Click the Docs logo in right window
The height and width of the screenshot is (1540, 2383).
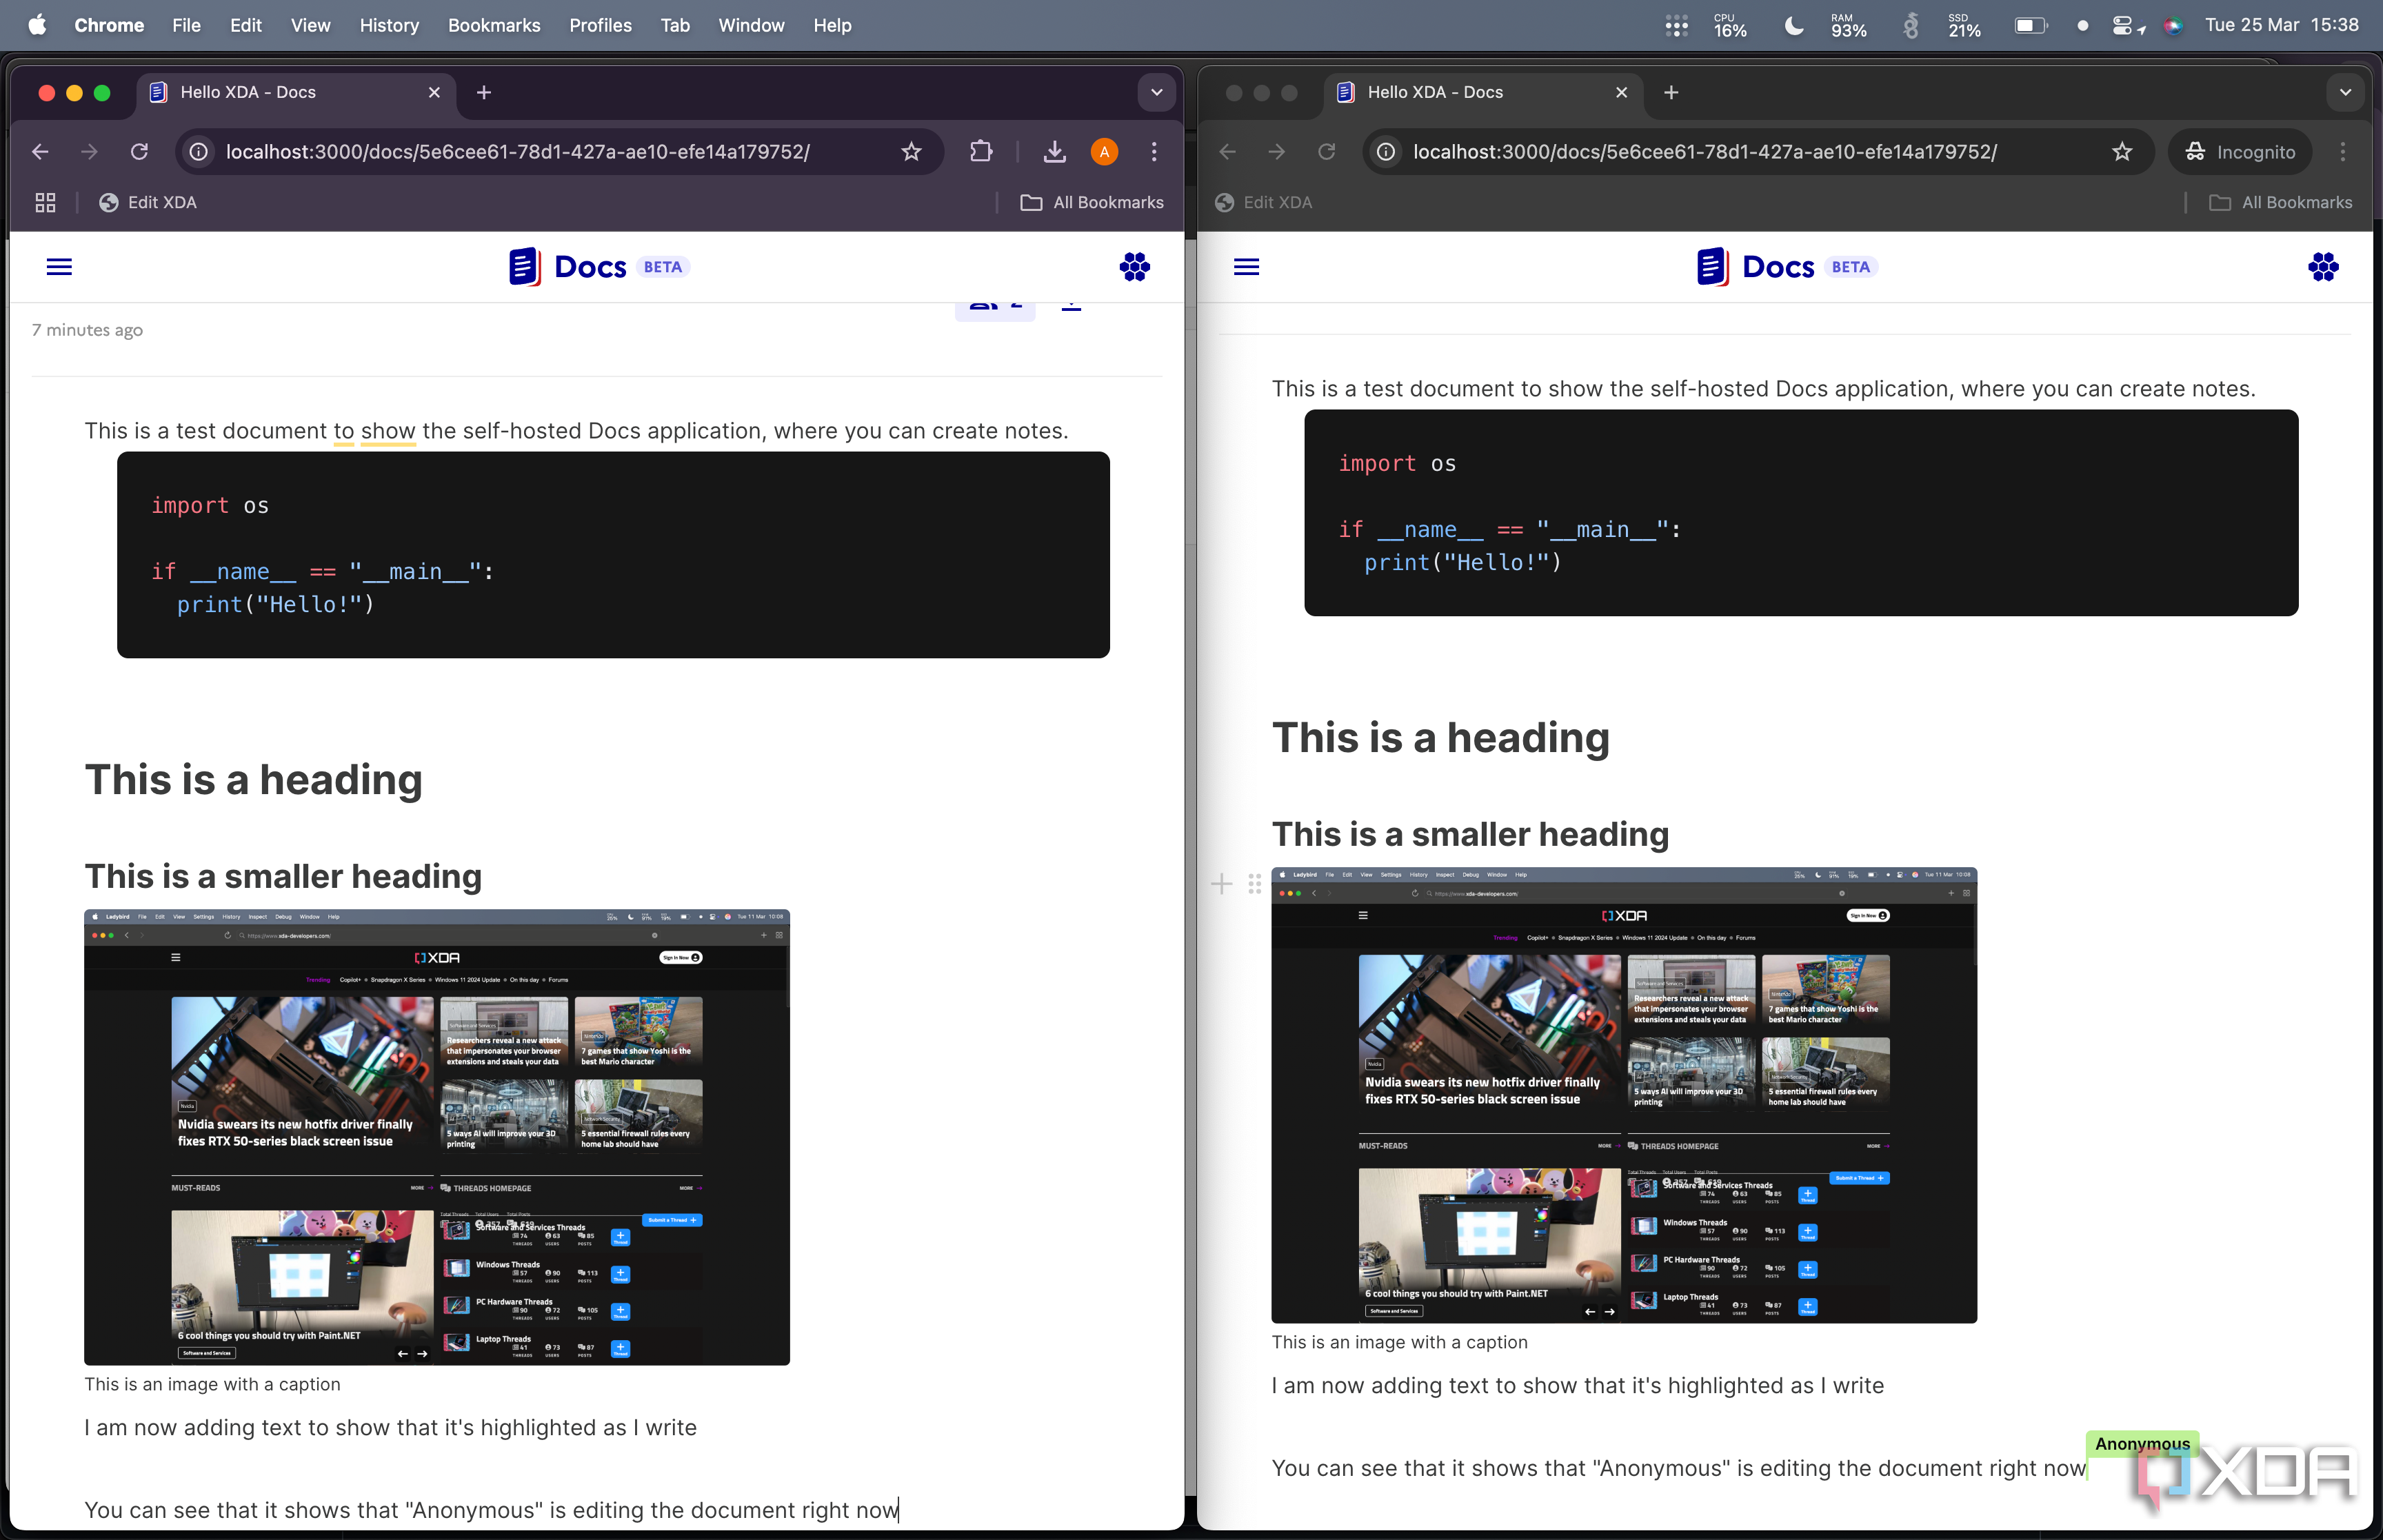(1786, 267)
